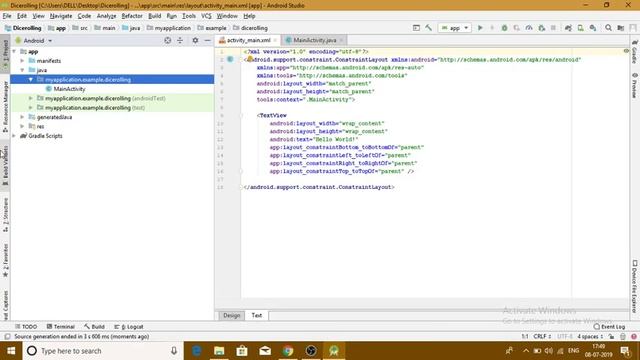Switch to the Design editor tab
The image size is (640, 360).
tap(231, 316)
